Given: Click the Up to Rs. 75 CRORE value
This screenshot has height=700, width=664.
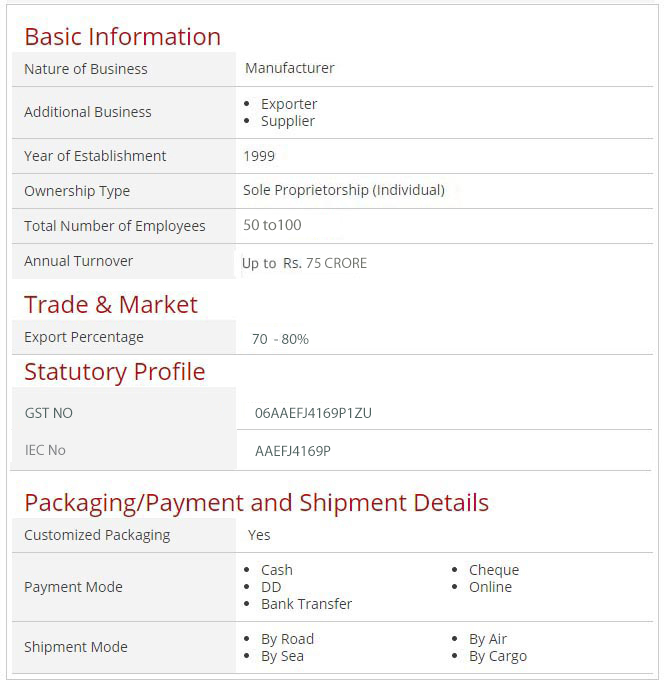Looking at the screenshot, I should tap(304, 263).
